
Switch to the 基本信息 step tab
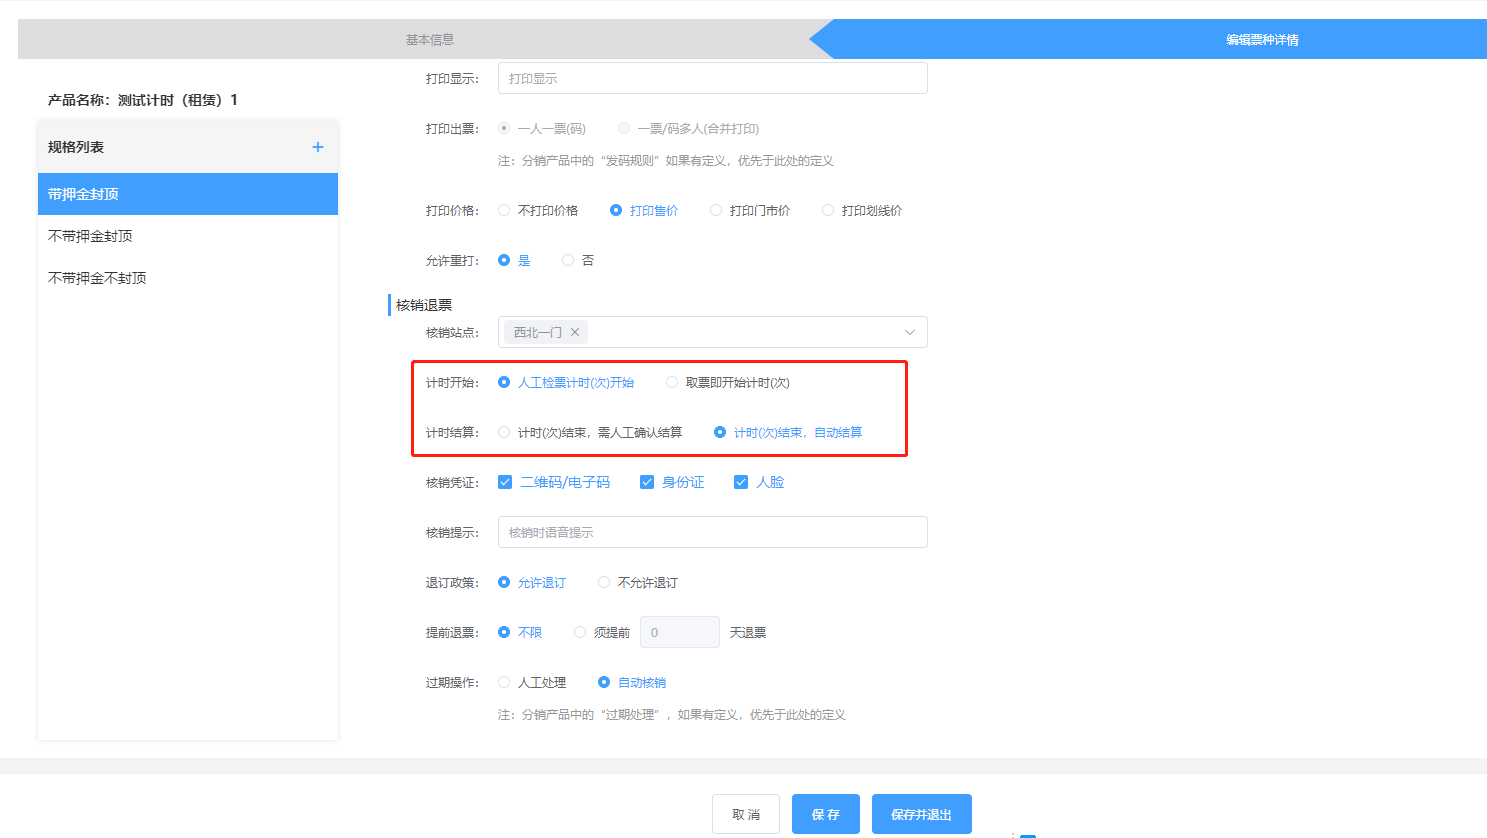pyautogui.click(x=429, y=40)
